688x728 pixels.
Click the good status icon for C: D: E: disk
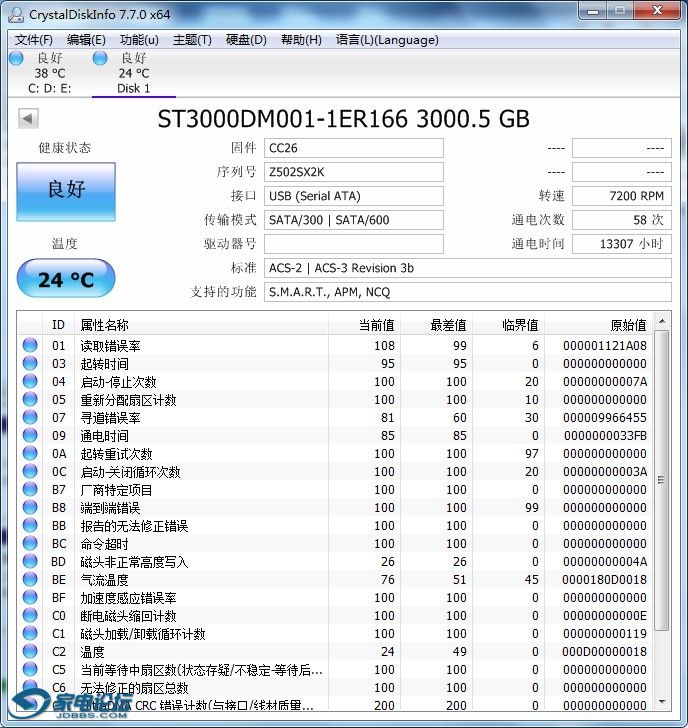pyautogui.click(x=17, y=58)
